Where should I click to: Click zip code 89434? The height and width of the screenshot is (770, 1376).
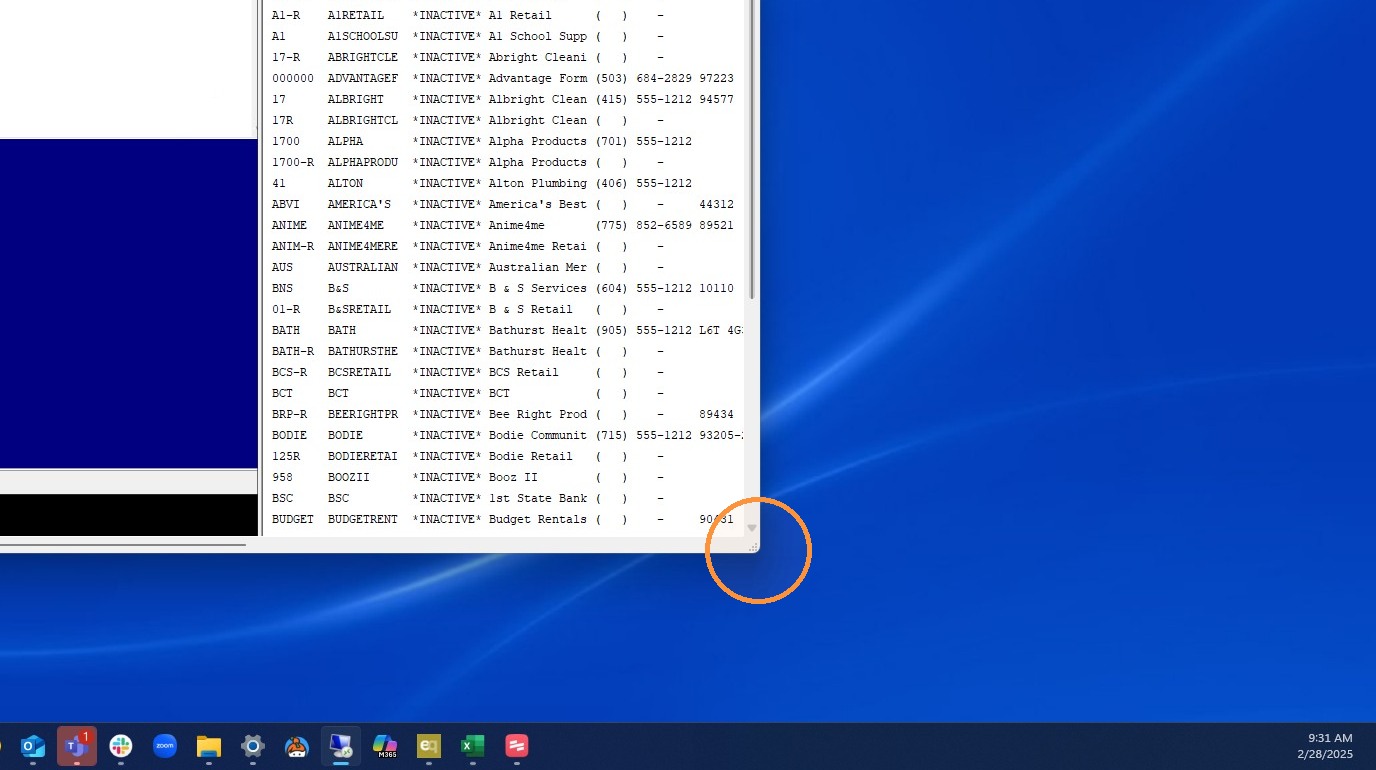(x=716, y=414)
